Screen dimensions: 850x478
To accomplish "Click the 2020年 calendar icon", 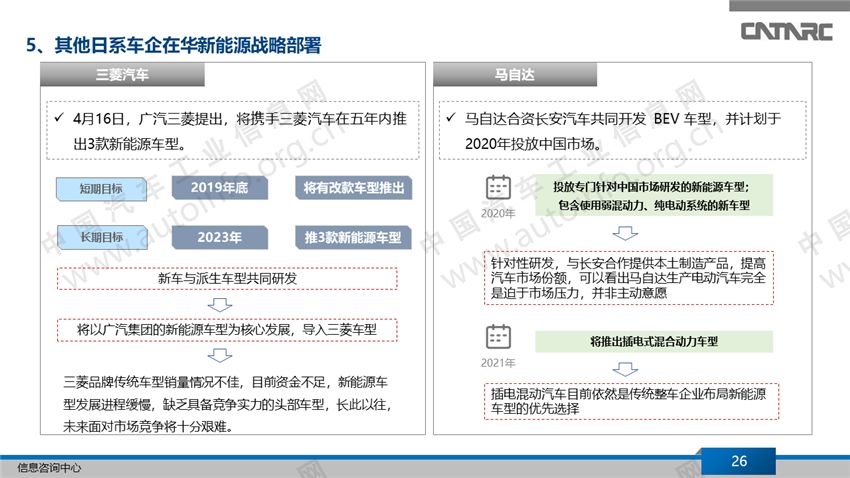I will click(498, 188).
